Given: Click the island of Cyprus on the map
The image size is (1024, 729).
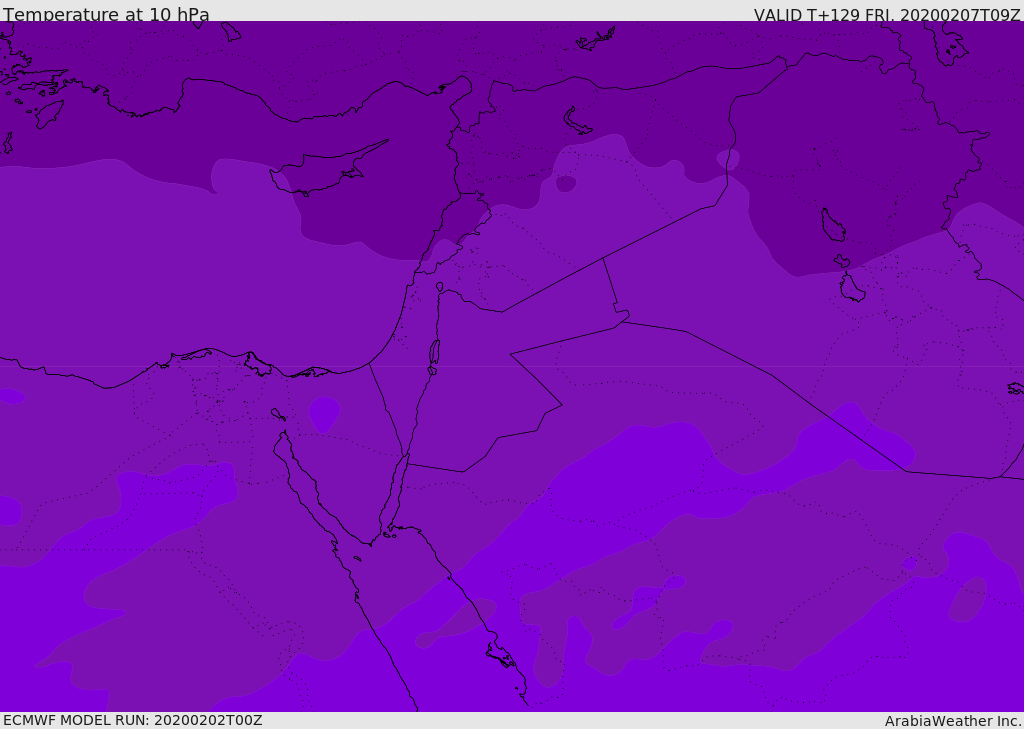Looking at the screenshot, I should (327, 169).
